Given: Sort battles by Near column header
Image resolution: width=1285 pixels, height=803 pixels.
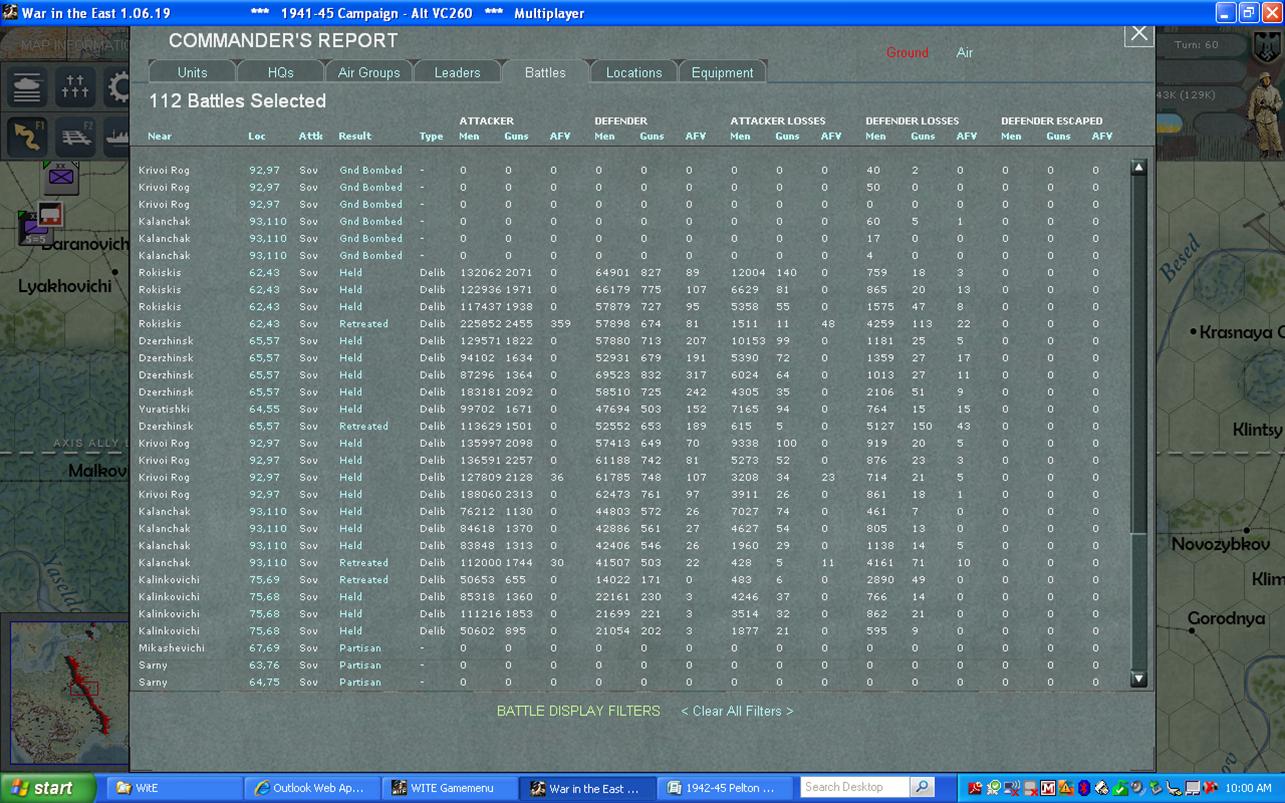Looking at the screenshot, I should (159, 136).
